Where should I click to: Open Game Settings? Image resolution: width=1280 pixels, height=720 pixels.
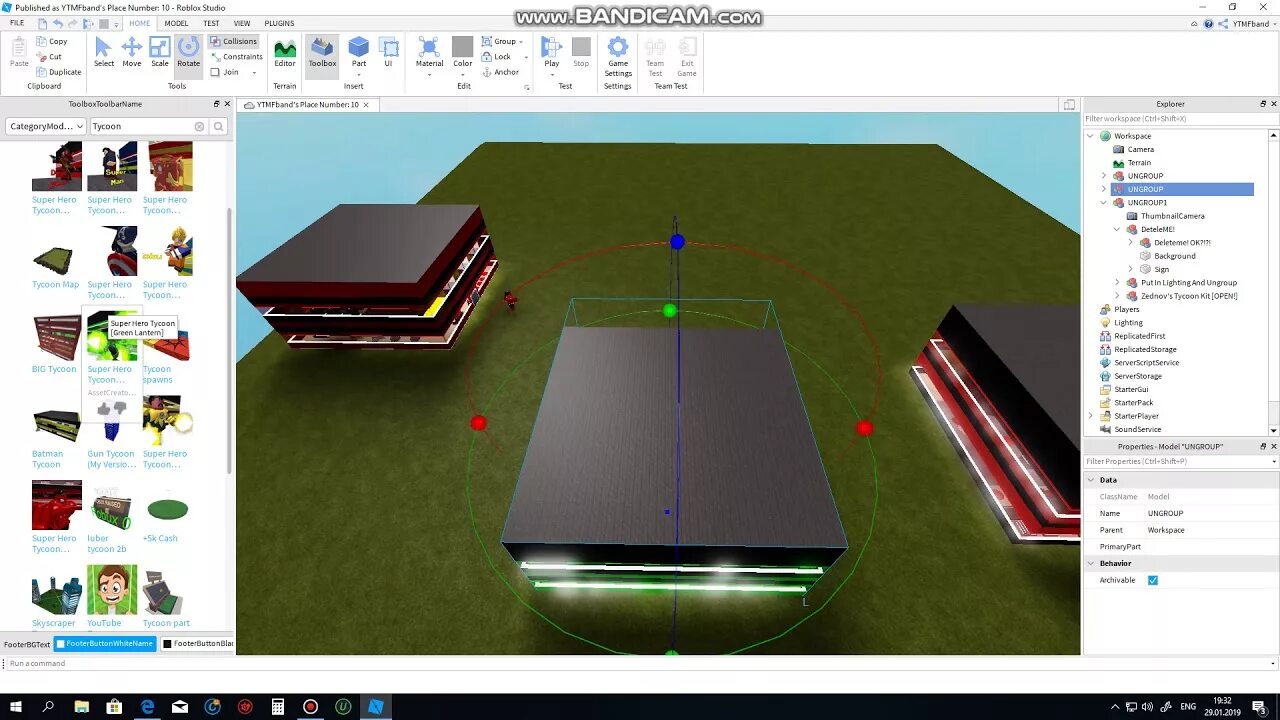pos(618,56)
